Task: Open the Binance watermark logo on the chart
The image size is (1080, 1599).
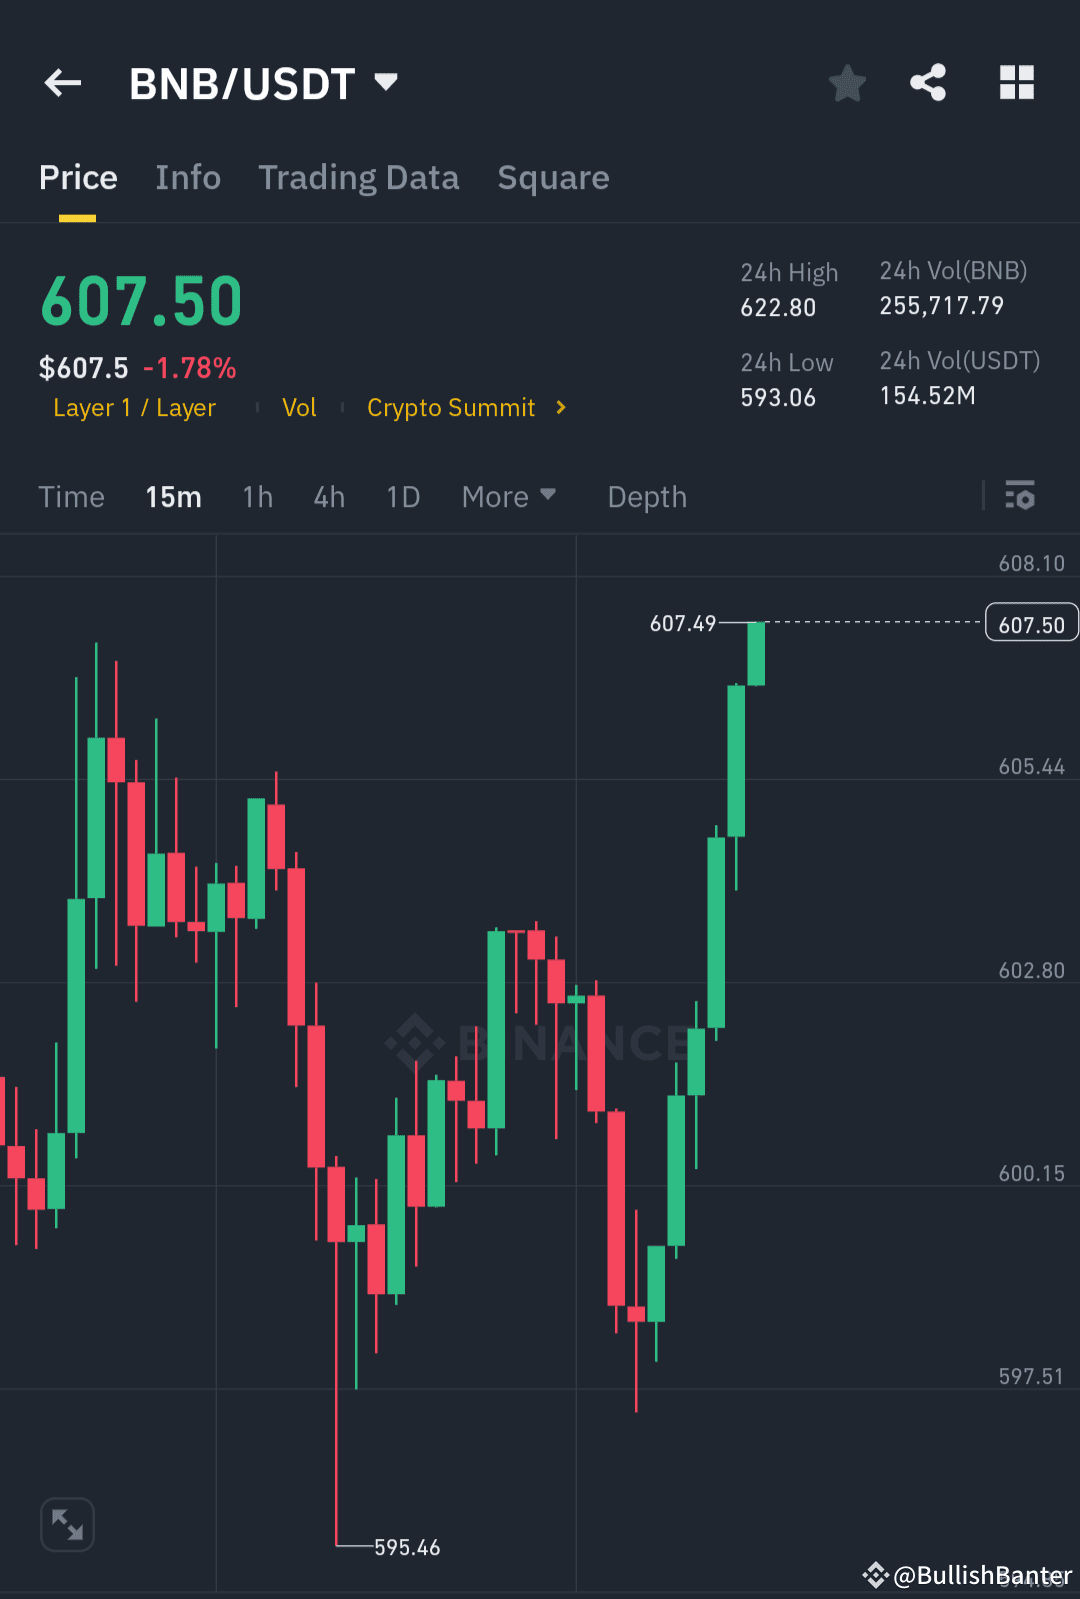Action: click(413, 1043)
